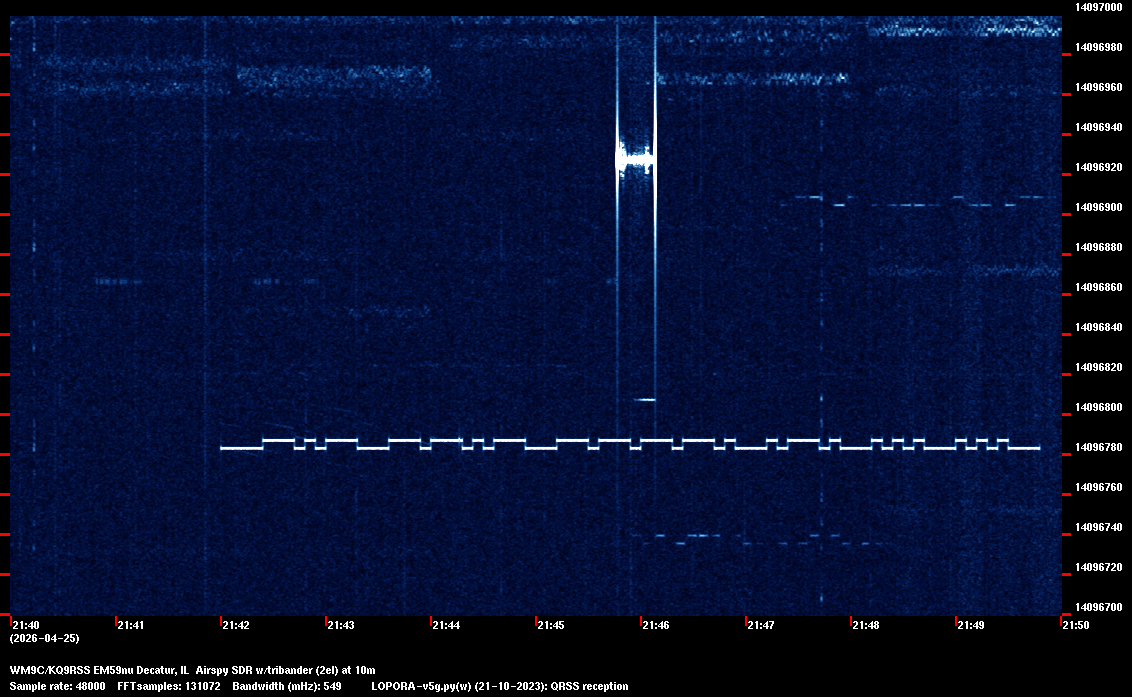Screen dimensions: 1132x697
Task: Click the bright white burst near 14096920
Action: [x=635, y=158]
